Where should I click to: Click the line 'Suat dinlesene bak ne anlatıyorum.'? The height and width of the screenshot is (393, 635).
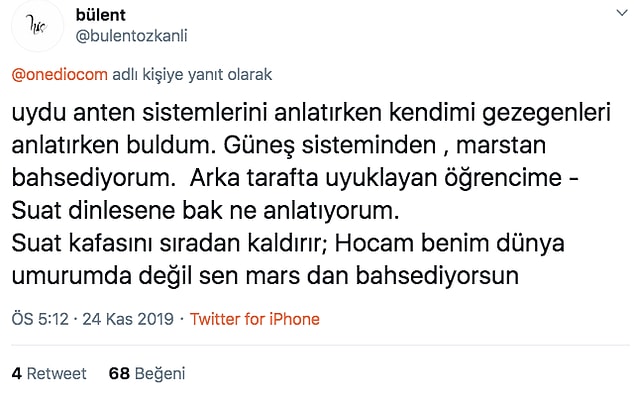click(205, 211)
